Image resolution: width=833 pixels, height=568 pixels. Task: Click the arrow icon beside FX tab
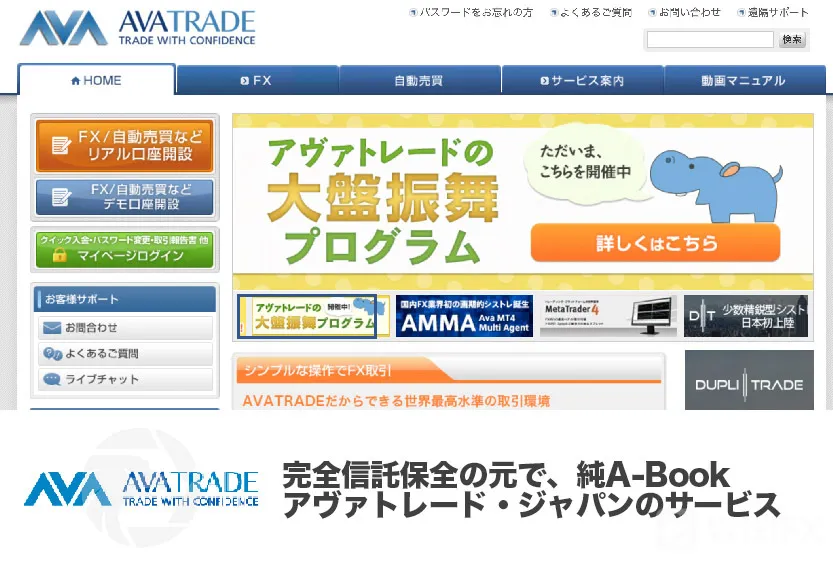[244, 81]
